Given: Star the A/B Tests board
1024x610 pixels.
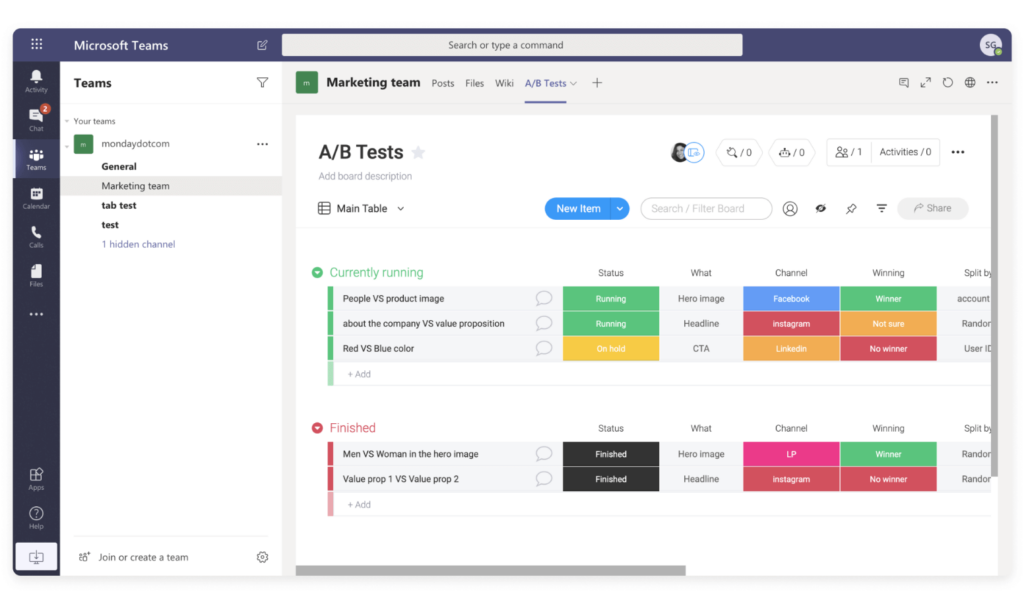Looking at the screenshot, I should tap(418, 152).
